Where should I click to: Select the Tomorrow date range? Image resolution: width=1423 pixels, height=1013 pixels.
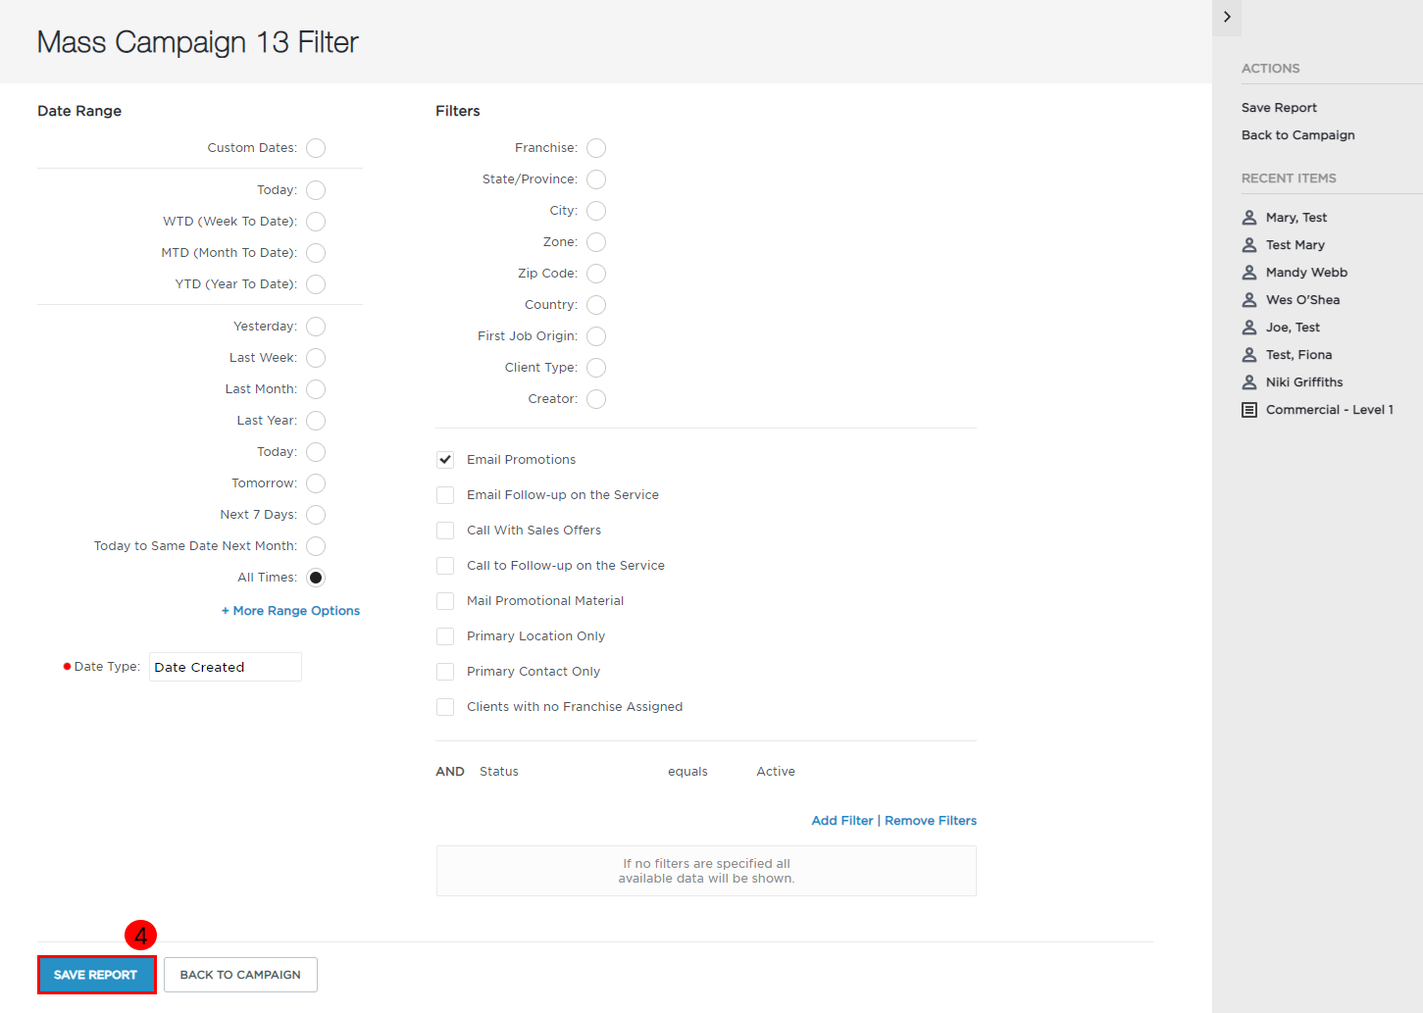tap(316, 483)
